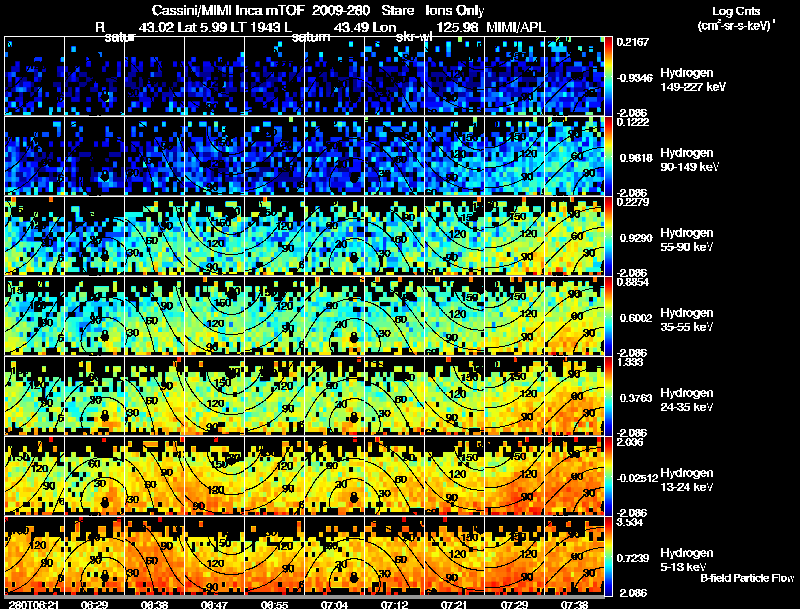Click the color scale value 0.9290
The height and width of the screenshot is (609, 800).
[636, 238]
